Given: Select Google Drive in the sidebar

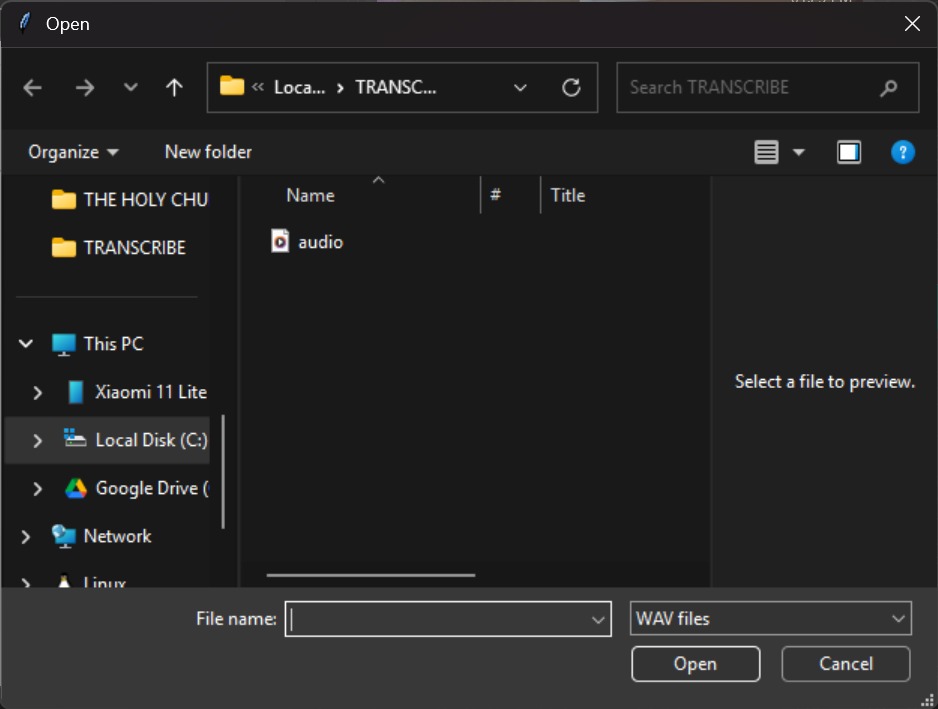Looking at the screenshot, I should pyautogui.click(x=150, y=488).
